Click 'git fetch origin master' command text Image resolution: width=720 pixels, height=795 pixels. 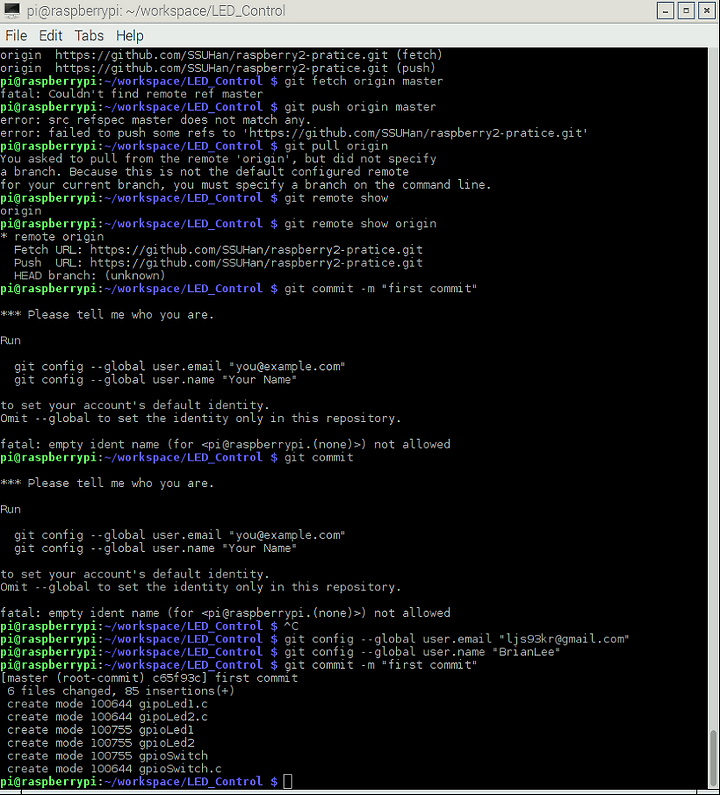(363, 81)
